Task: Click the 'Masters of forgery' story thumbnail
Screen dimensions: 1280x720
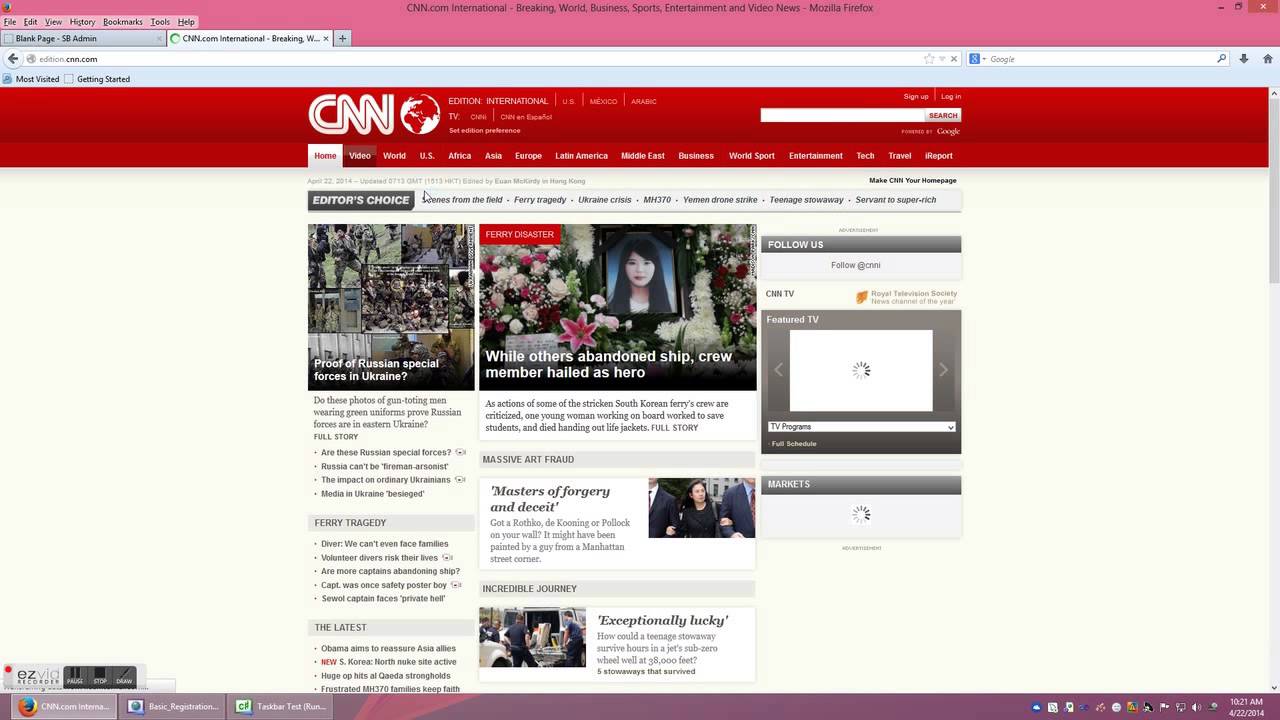Action: tap(702, 508)
